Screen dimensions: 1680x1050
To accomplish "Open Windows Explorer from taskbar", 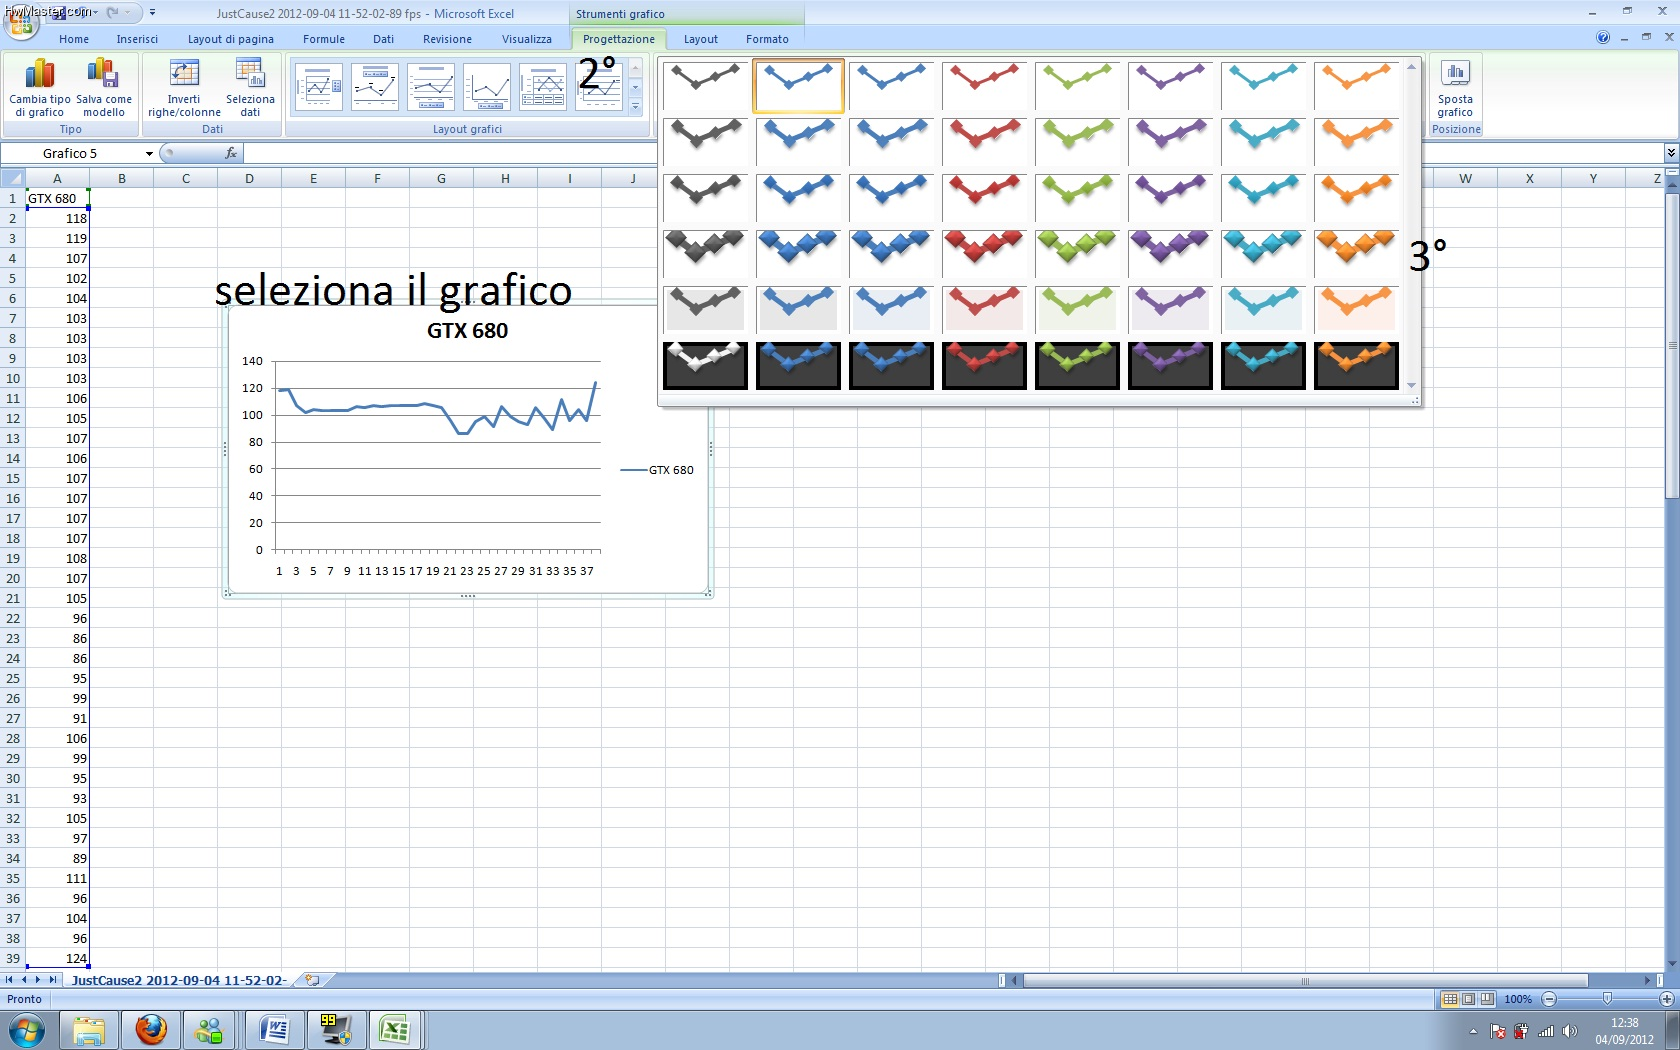I will (x=89, y=1030).
